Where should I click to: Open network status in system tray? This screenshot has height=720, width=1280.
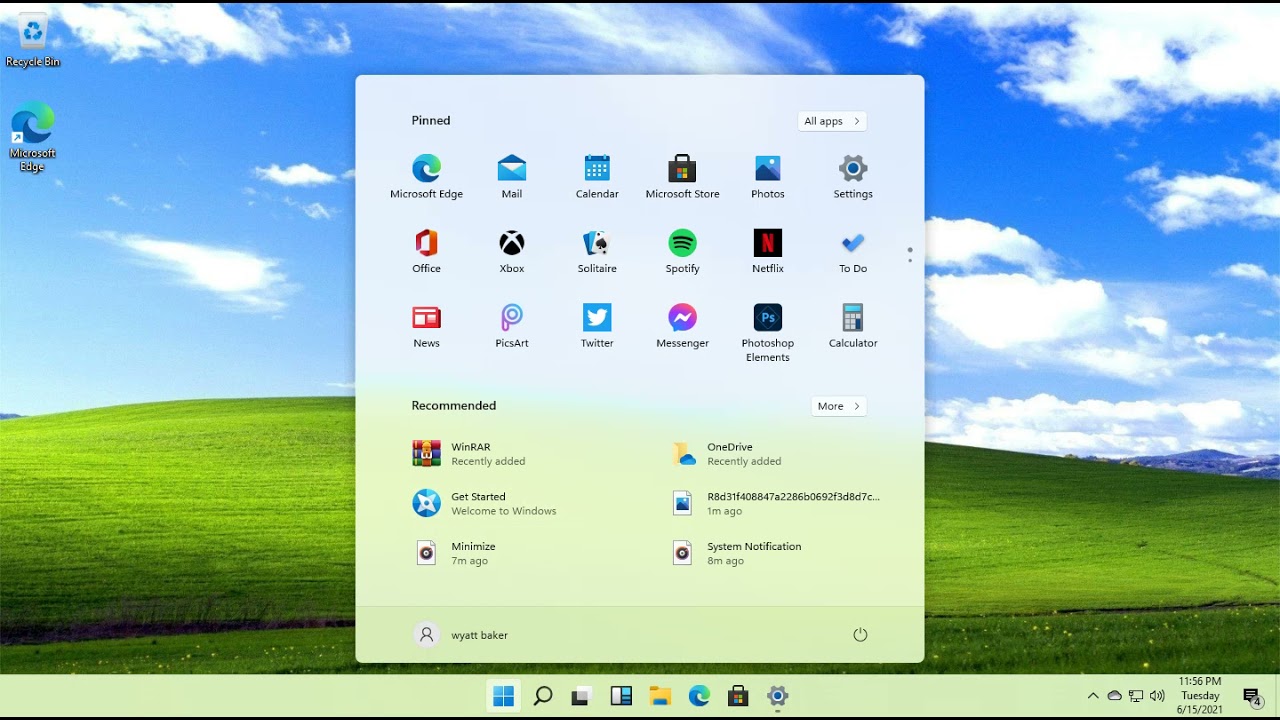point(1136,696)
